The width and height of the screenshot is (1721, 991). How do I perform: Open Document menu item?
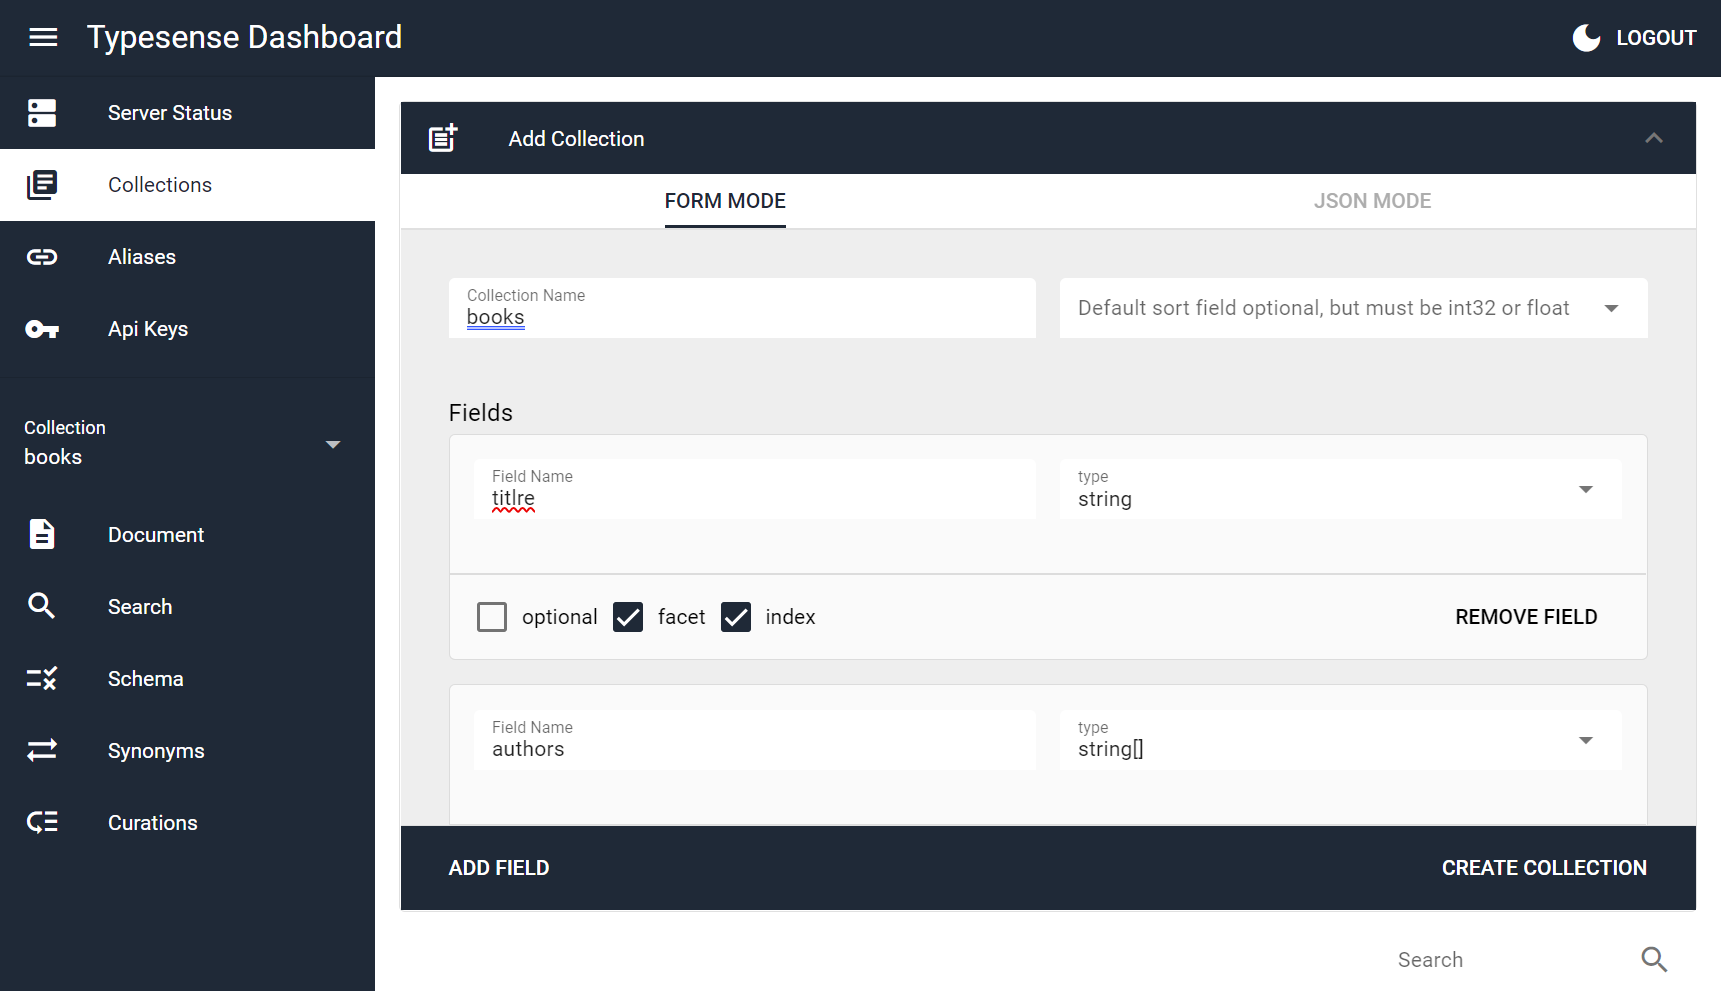click(187, 535)
